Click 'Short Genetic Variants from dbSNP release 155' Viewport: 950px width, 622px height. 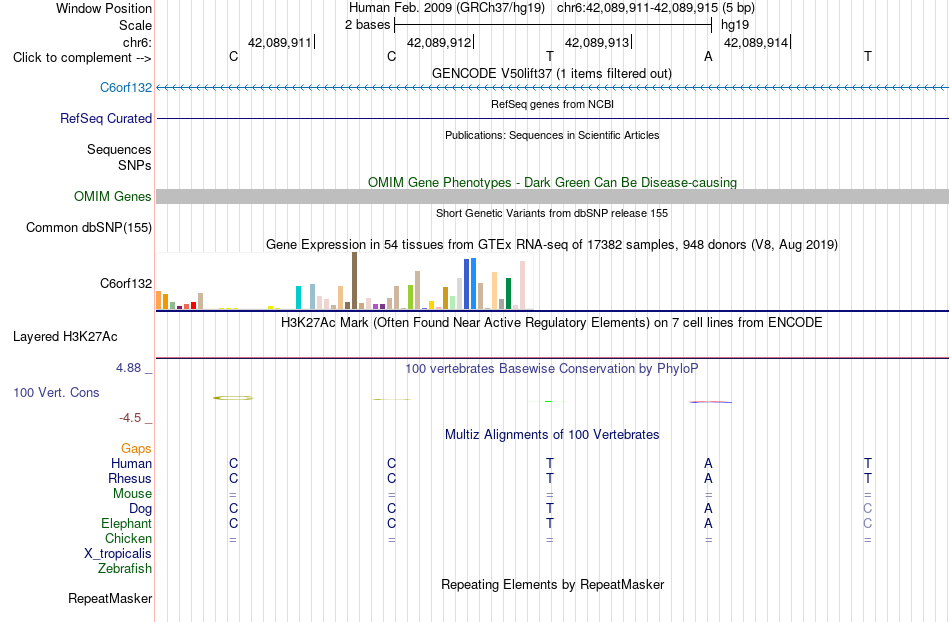tap(551, 213)
